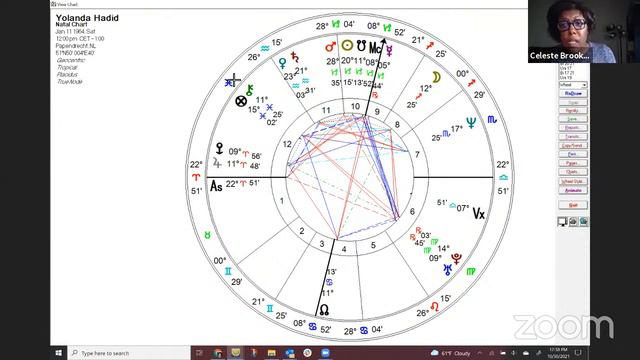Click the green Save button

(573, 119)
